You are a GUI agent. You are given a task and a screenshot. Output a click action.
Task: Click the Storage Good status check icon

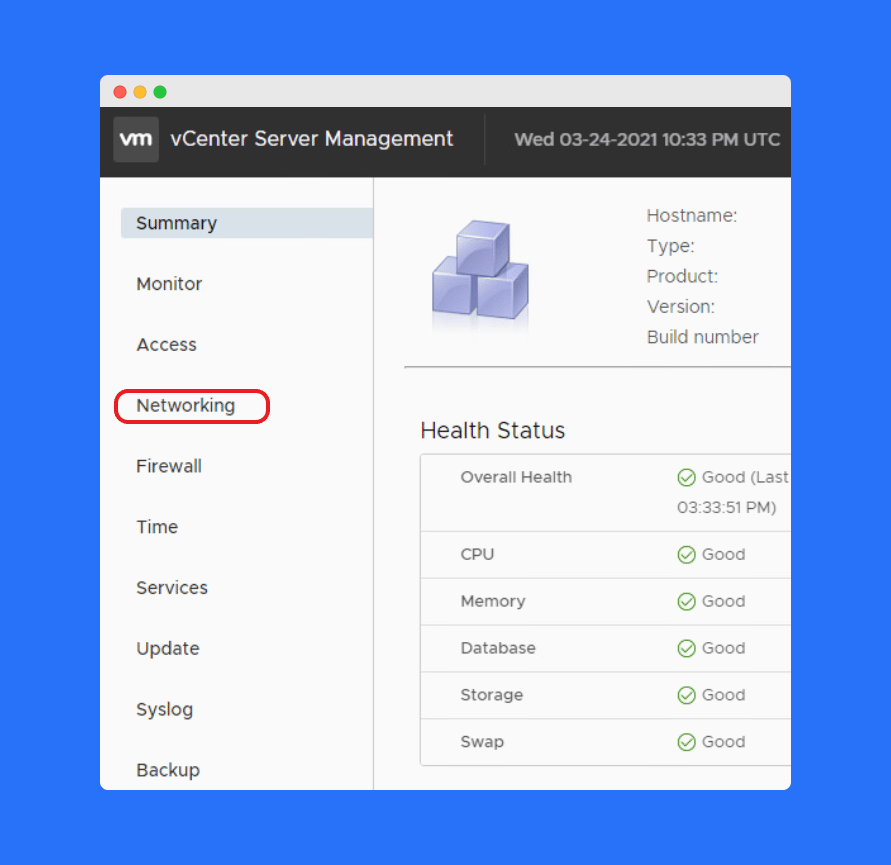(x=686, y=695)
